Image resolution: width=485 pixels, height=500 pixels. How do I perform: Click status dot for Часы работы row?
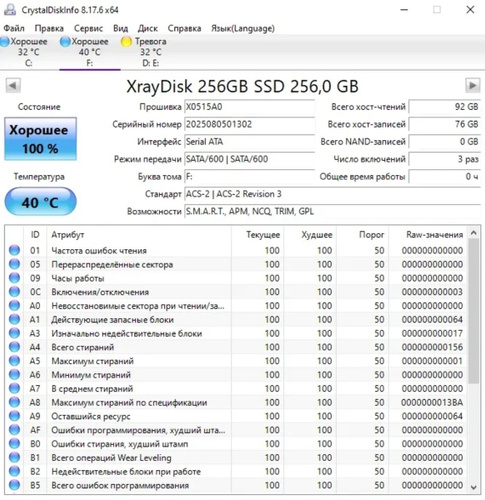coord(14,278)
